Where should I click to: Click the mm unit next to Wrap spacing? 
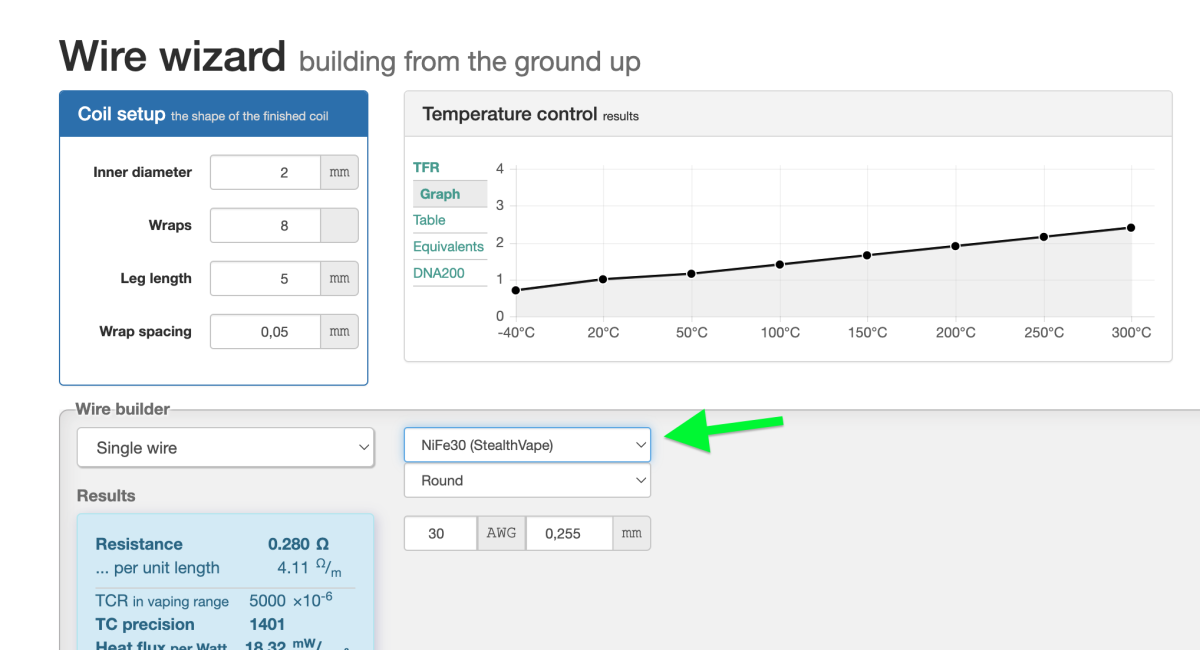(340, 331)
